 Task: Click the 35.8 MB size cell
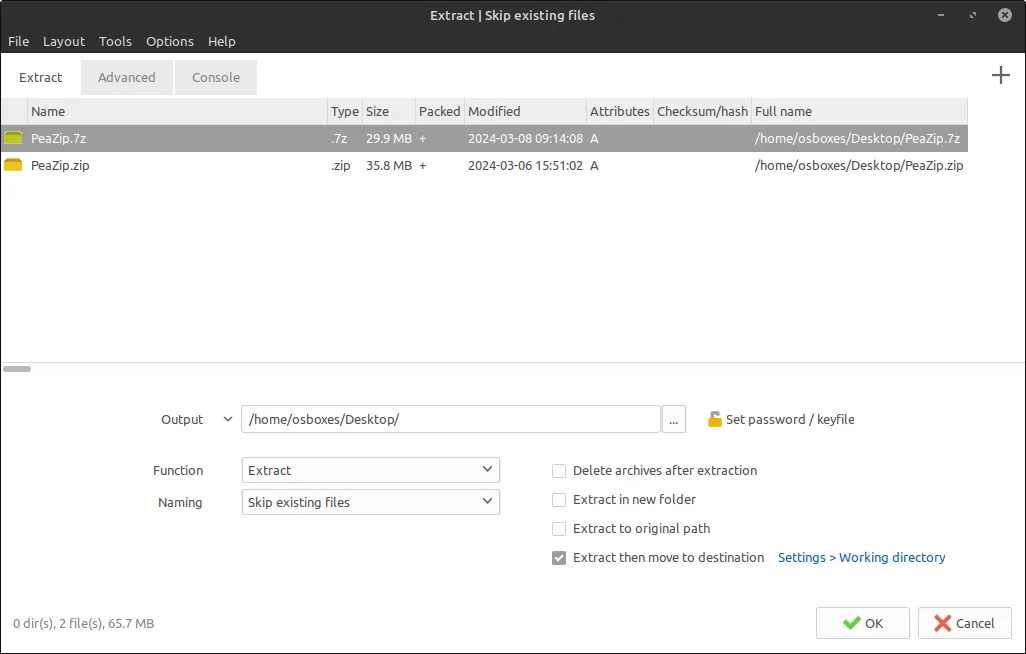click(389, 166)
